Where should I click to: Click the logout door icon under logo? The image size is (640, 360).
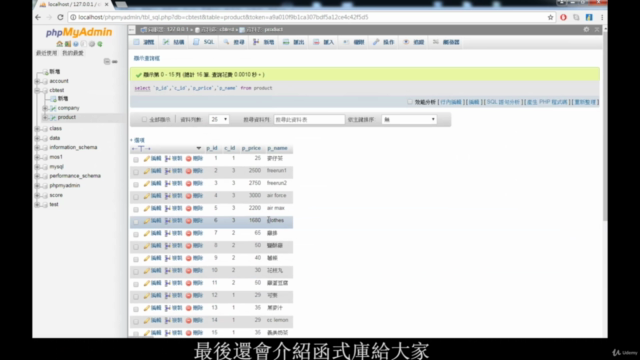click(68, 44)
